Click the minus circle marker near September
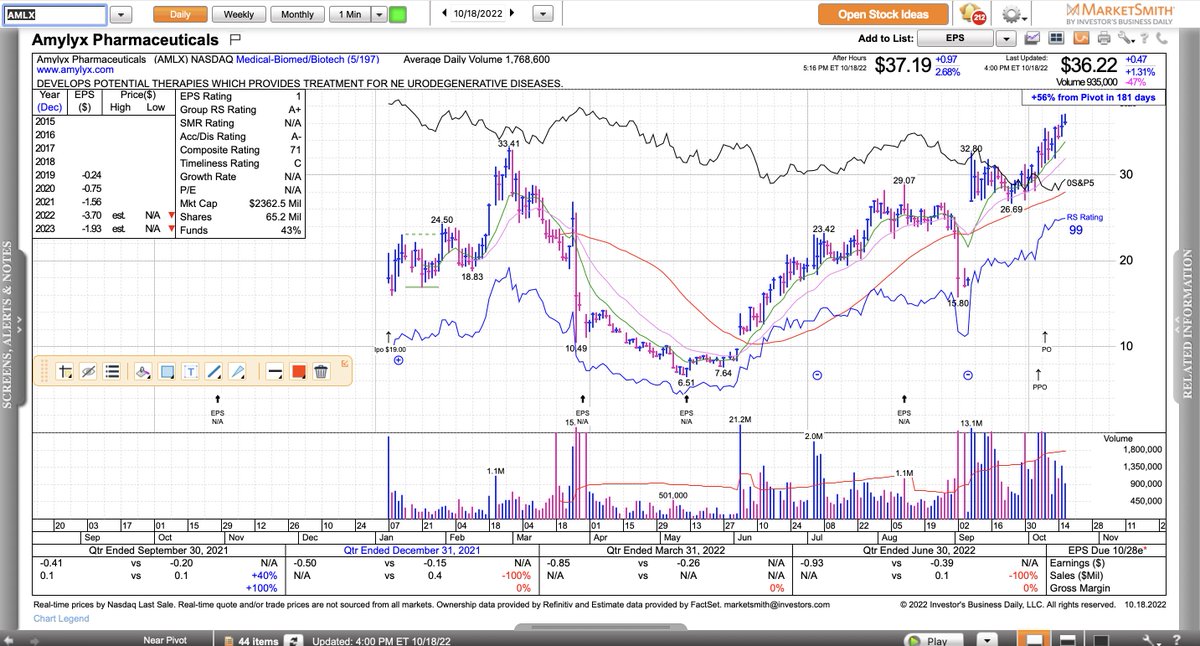1200x646 pixels. point(968,374)
